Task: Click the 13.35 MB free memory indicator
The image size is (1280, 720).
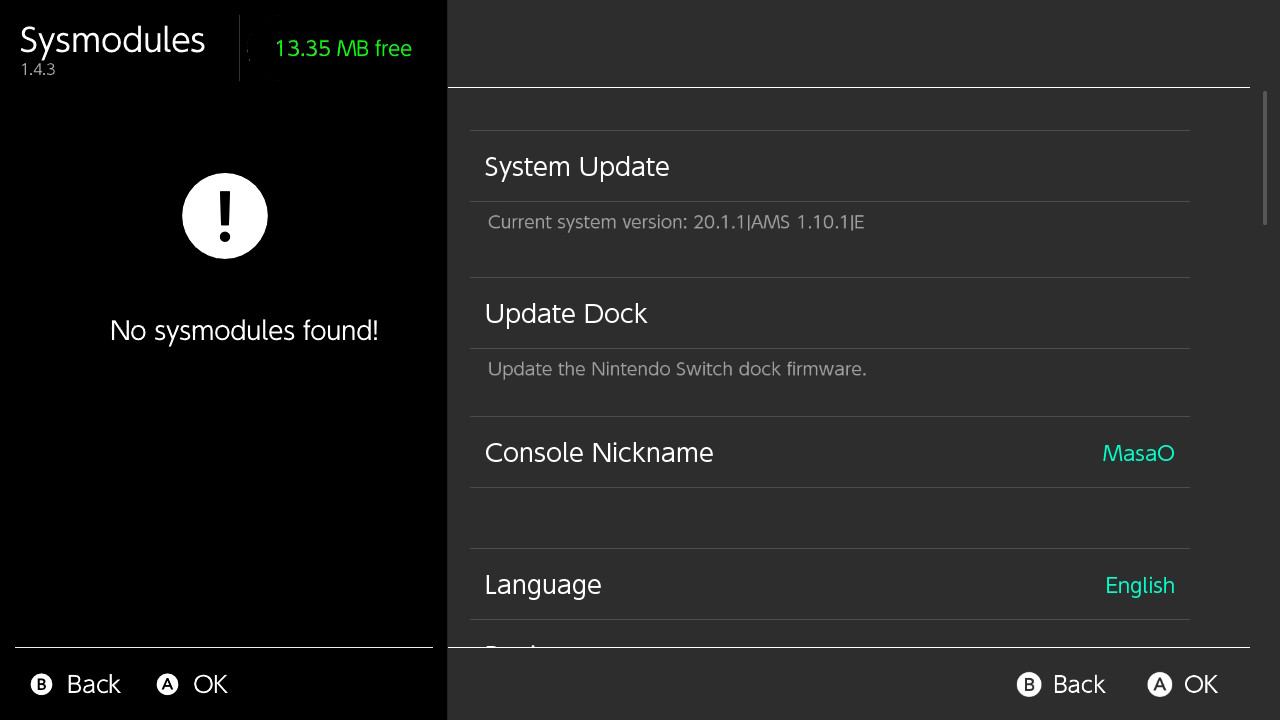Action: coord(343,48)
